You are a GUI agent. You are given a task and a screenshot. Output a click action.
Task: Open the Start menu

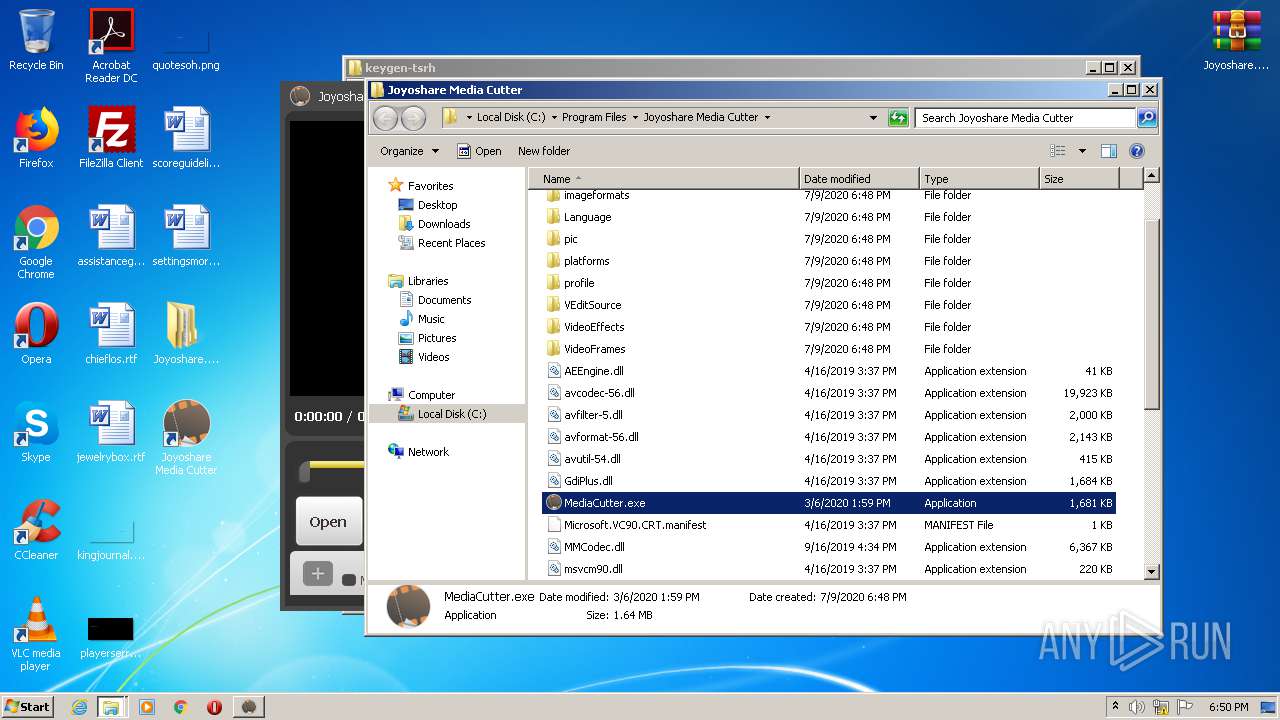click(28, 707)
